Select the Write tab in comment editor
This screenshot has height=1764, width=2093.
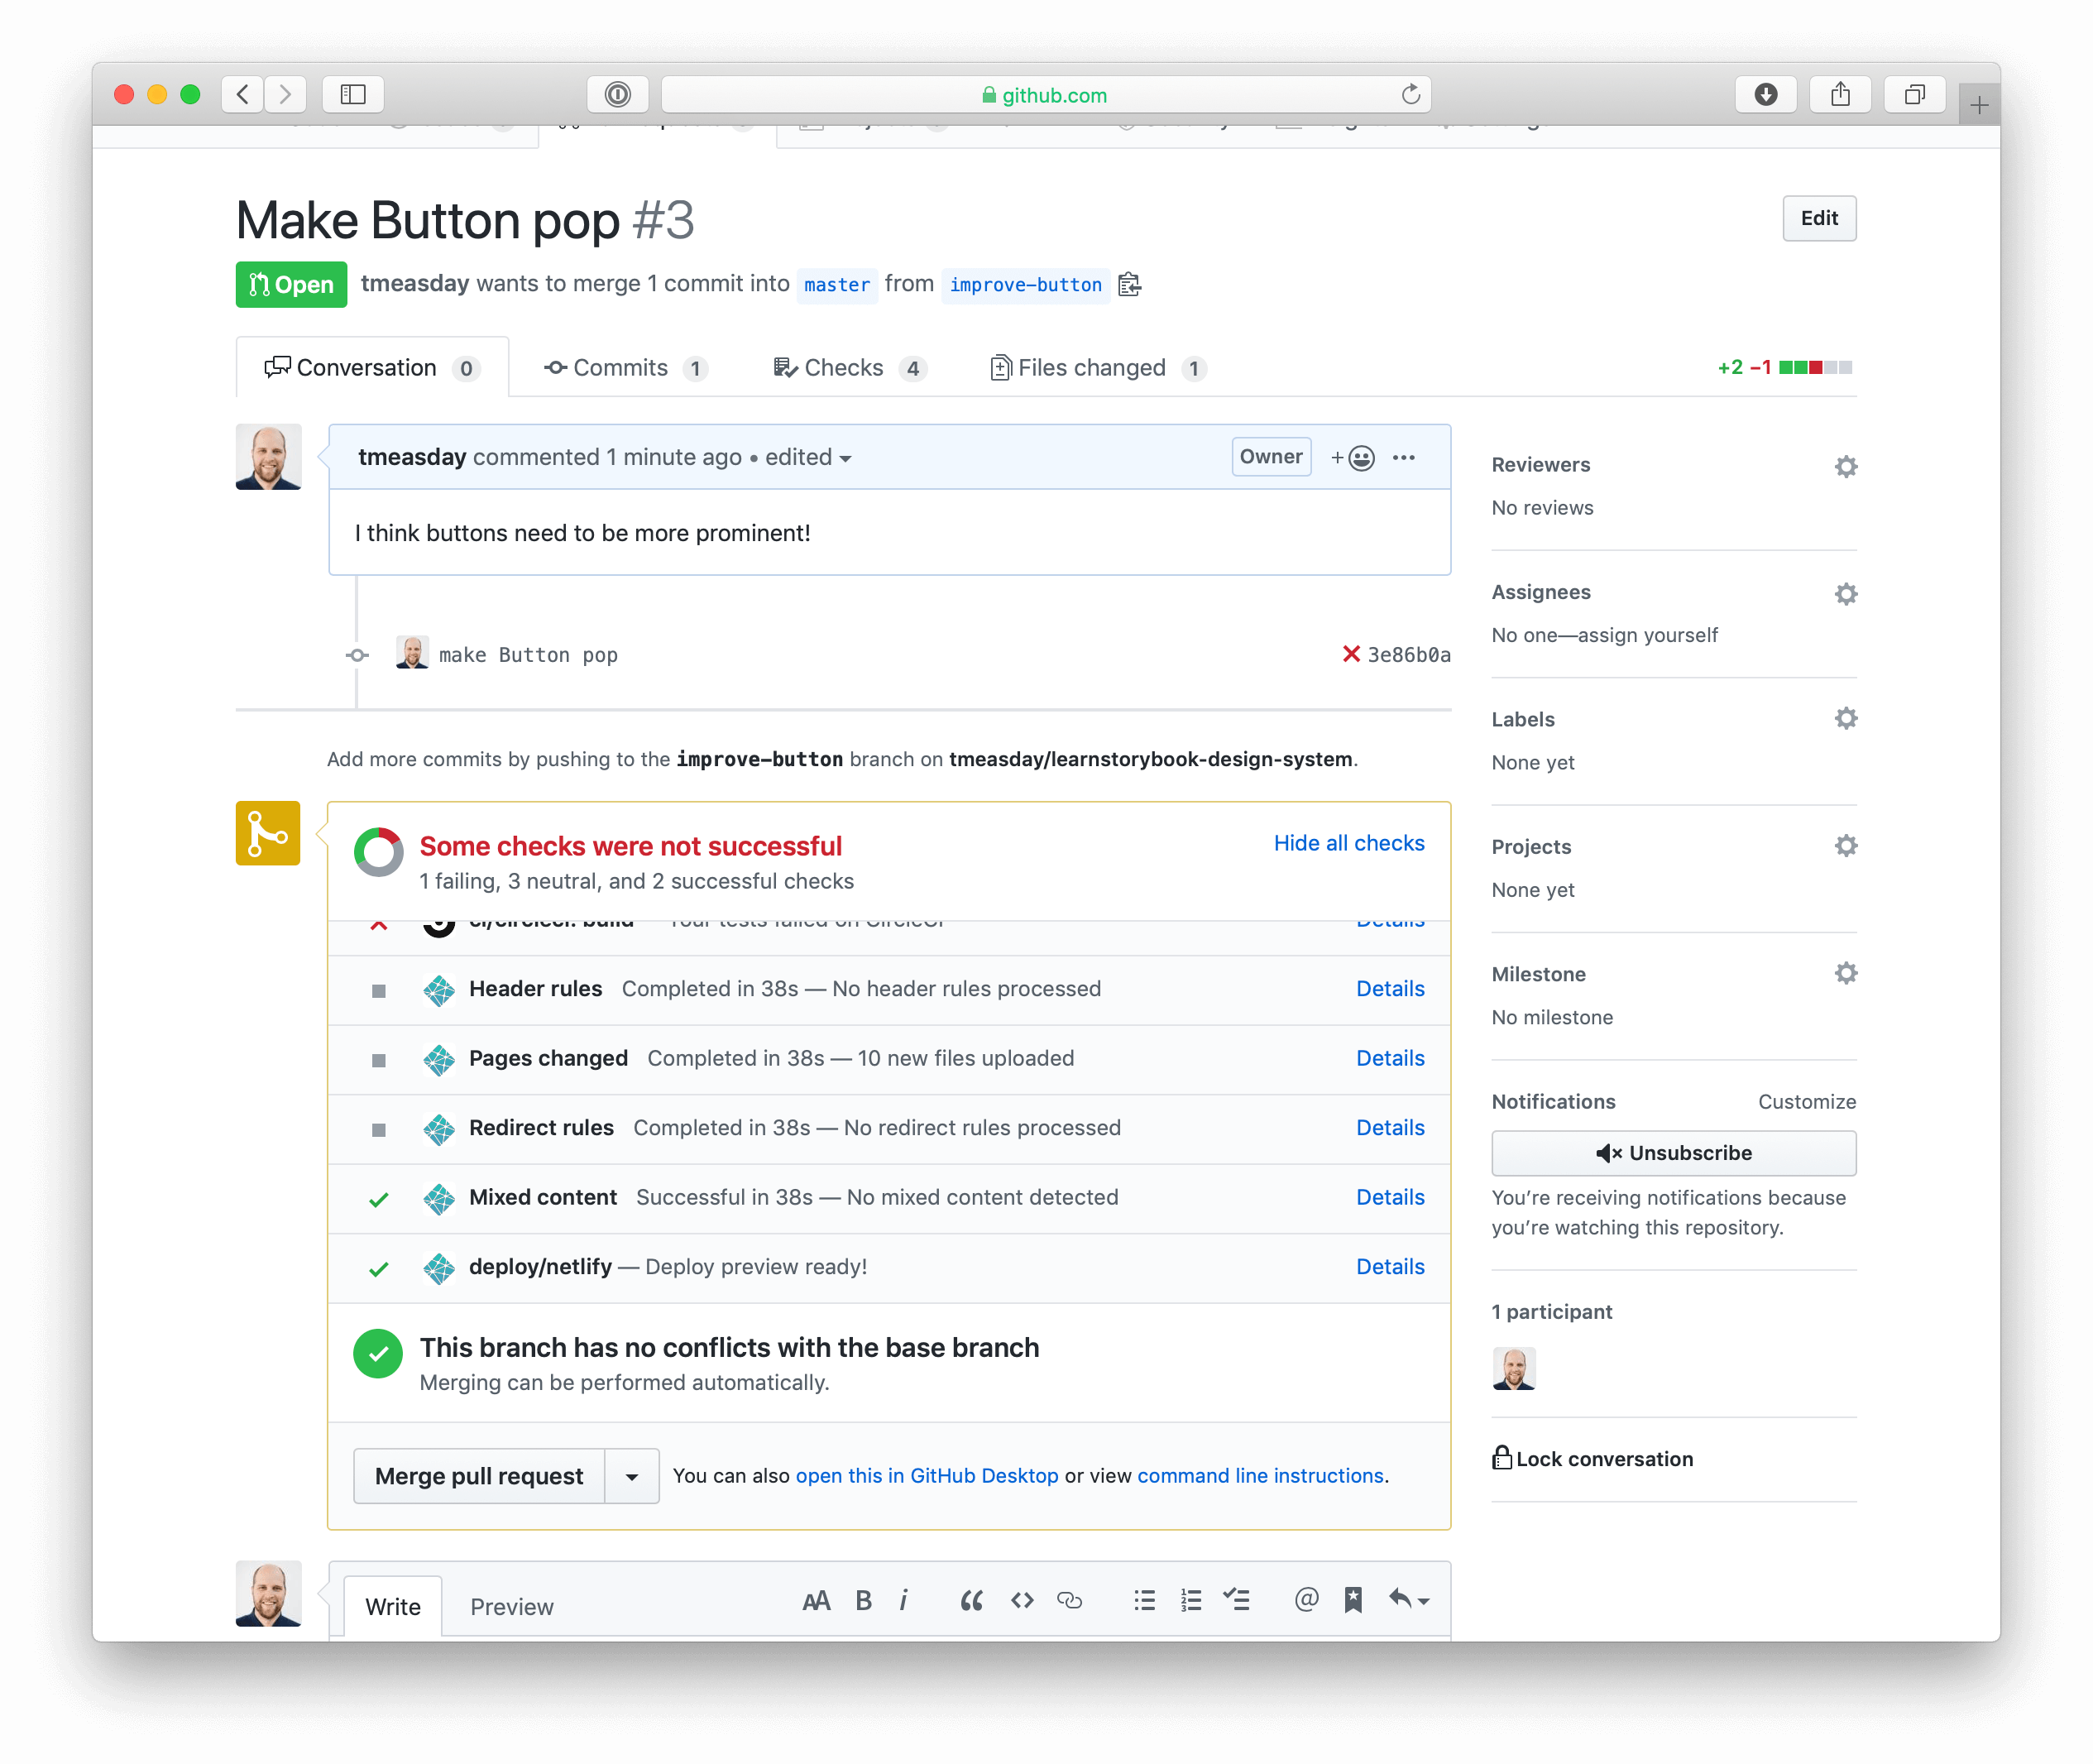point(393,1607)
